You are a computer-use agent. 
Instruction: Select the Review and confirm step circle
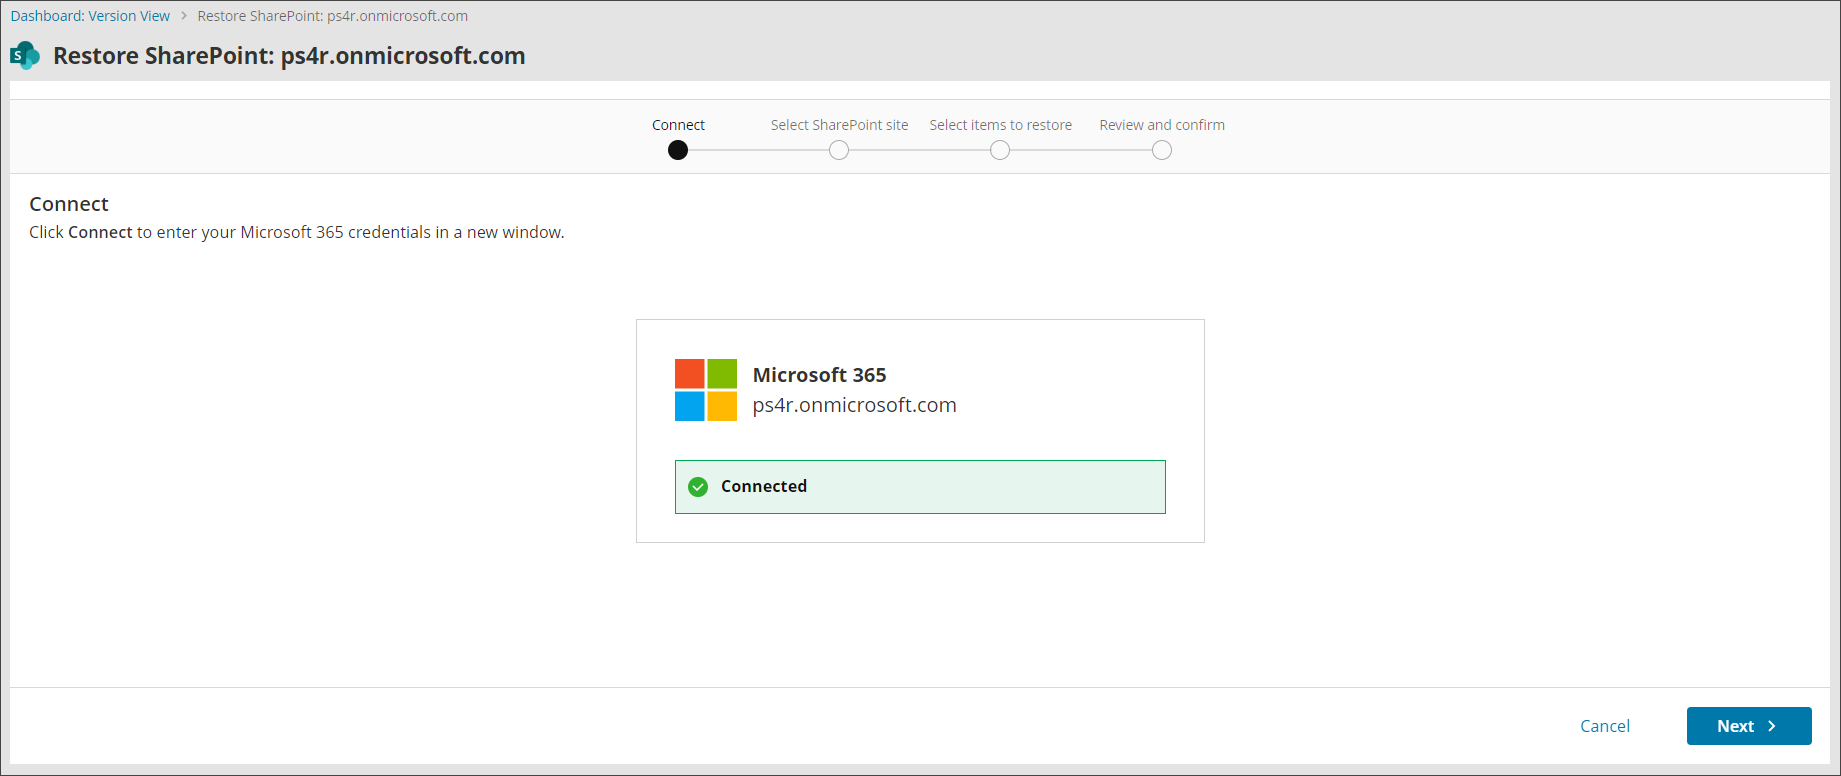click(1161, 150)
